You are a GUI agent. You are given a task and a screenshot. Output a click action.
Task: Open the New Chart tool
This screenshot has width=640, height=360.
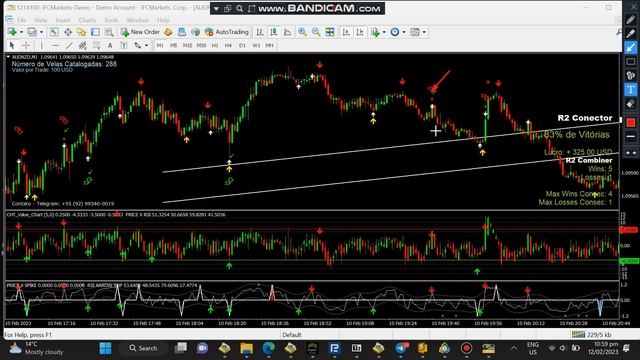[x=12, y=32]
